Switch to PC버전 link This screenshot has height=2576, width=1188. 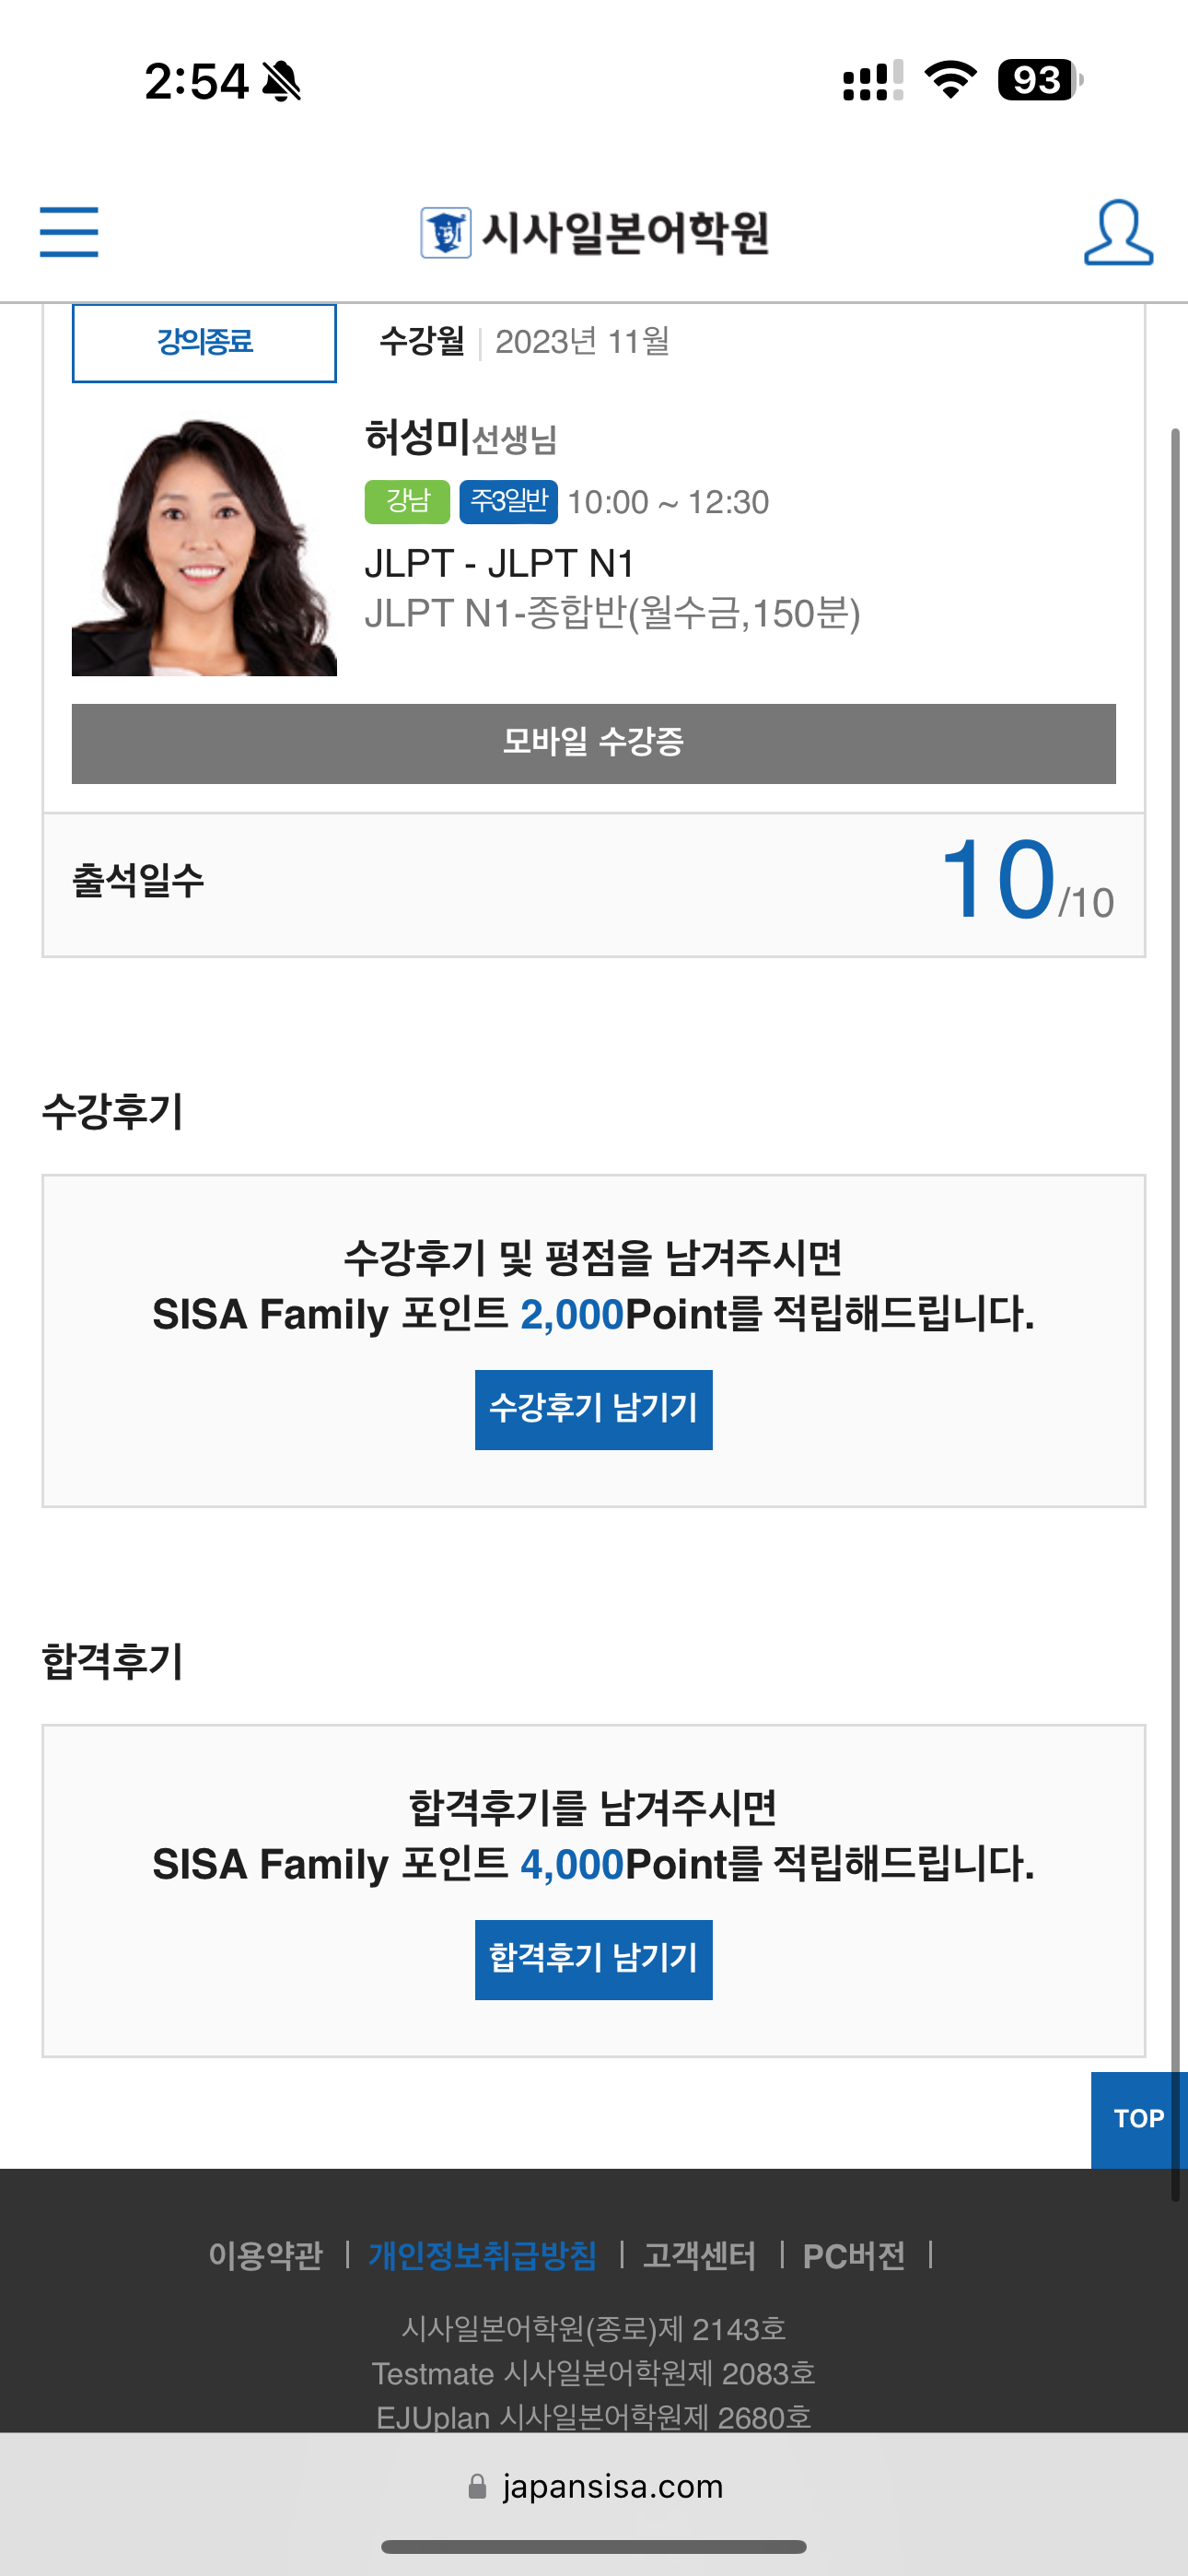point(854,2255)
